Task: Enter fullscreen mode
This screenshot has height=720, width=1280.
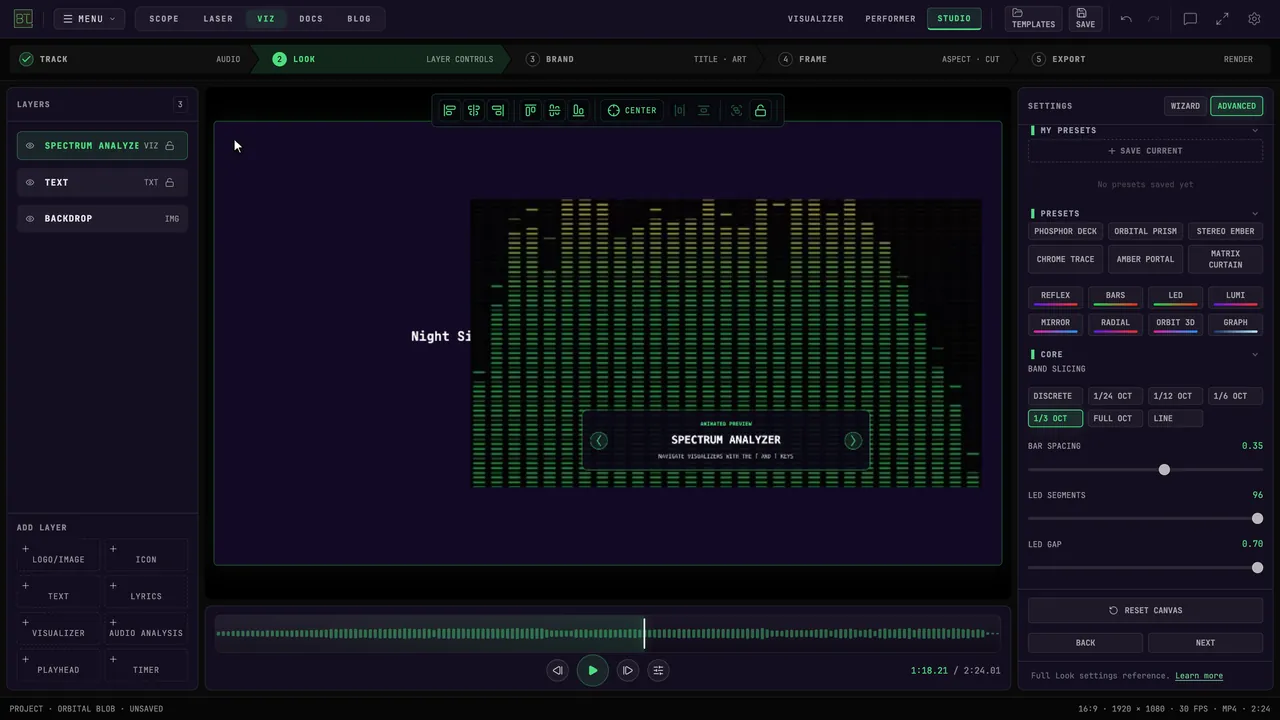Action: pyautogui.click(x=1222, y=18)
